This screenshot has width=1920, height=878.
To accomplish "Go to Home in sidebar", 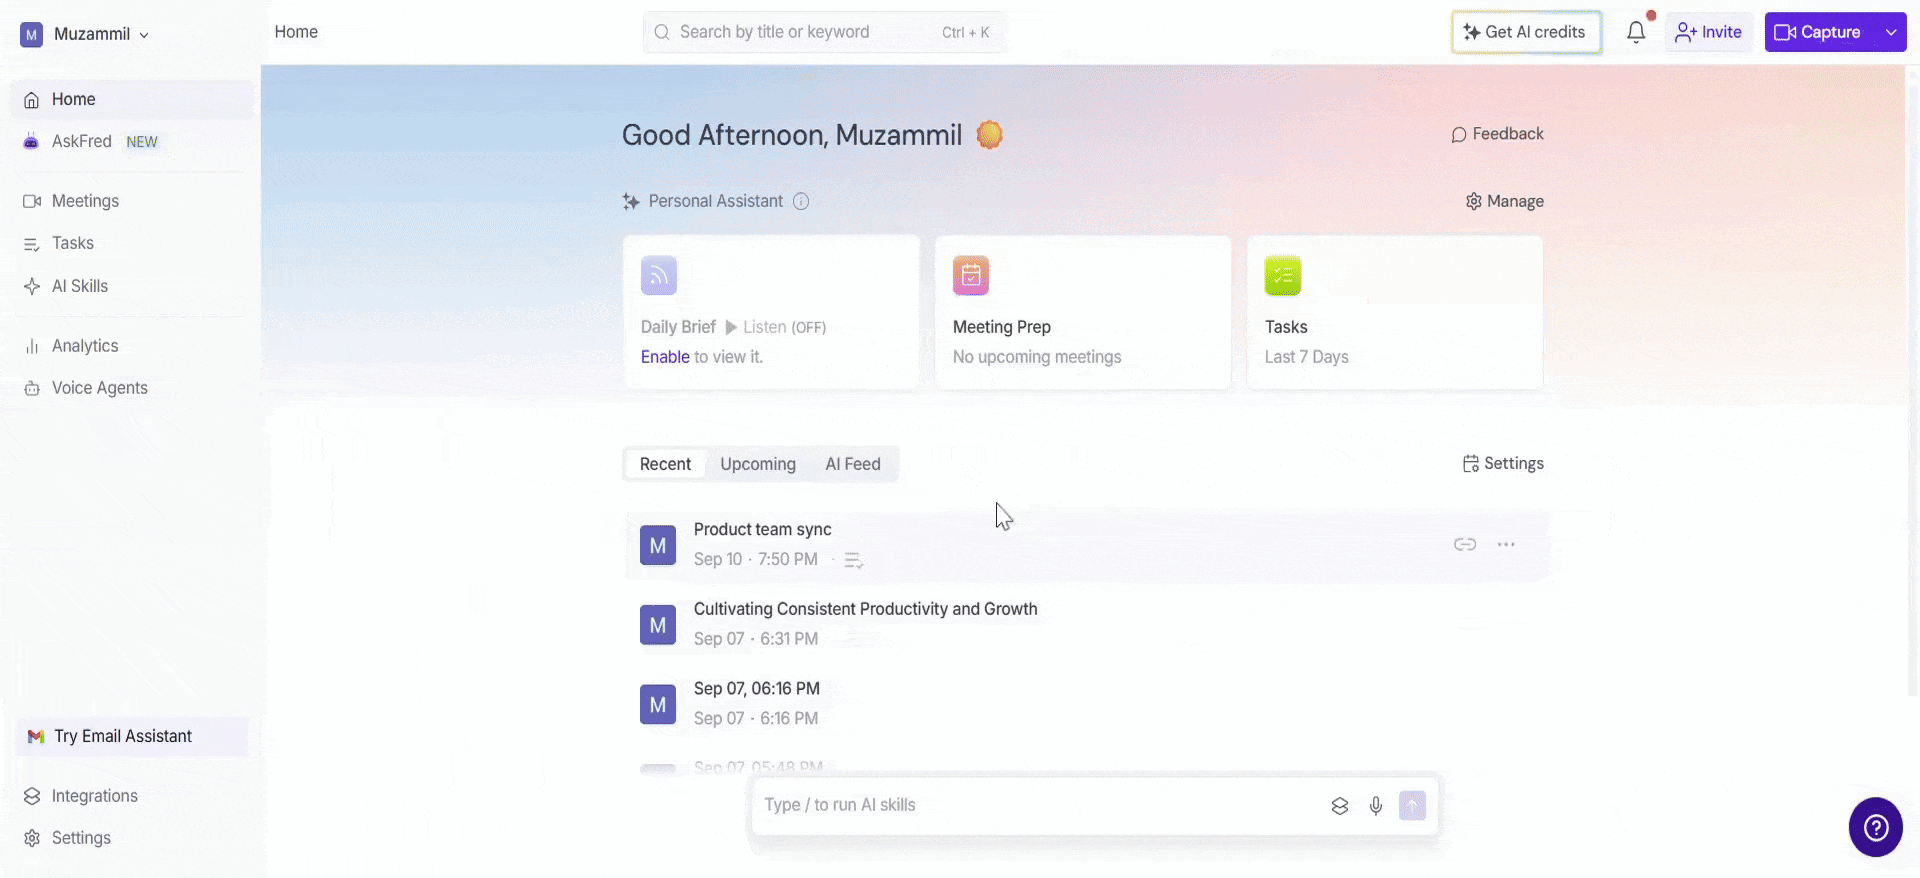I will (132, 100).
